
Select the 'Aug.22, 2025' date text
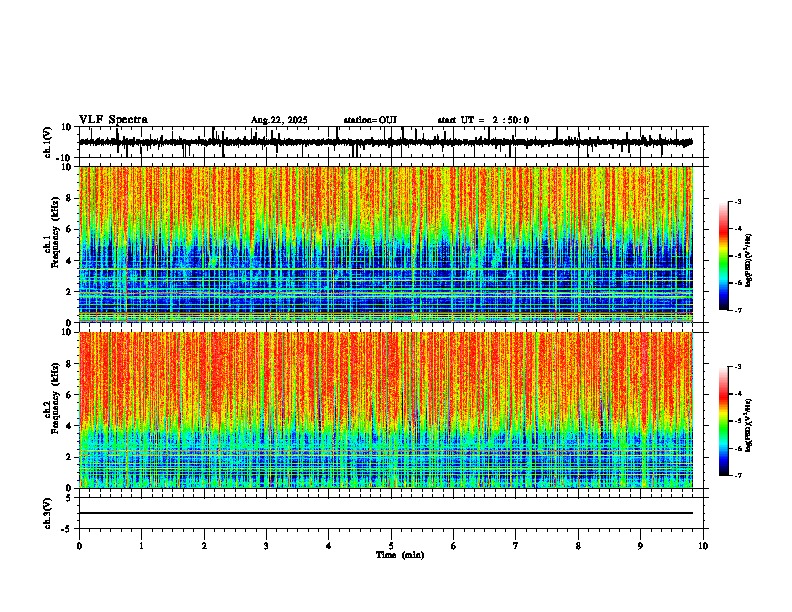(x=279, y=120)
